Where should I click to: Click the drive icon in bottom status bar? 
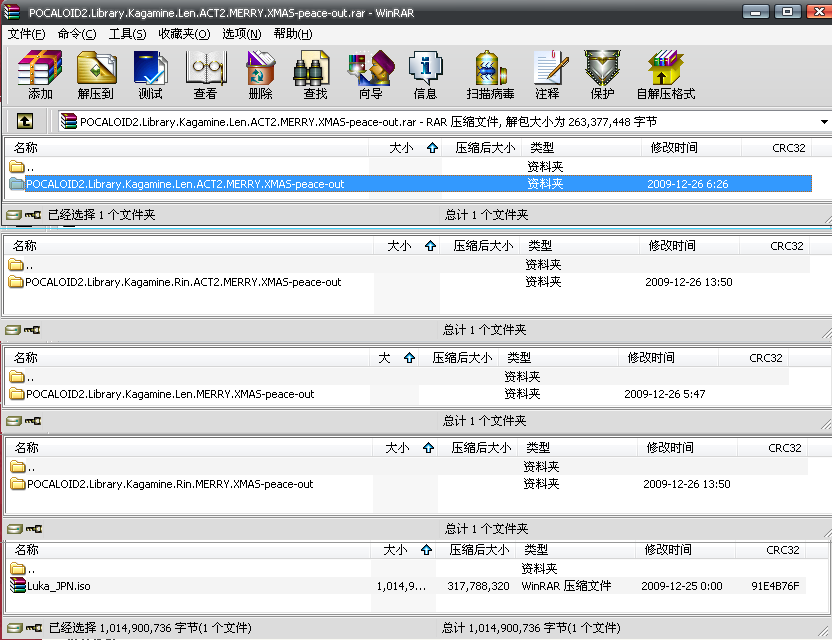(x=15, y=628)
